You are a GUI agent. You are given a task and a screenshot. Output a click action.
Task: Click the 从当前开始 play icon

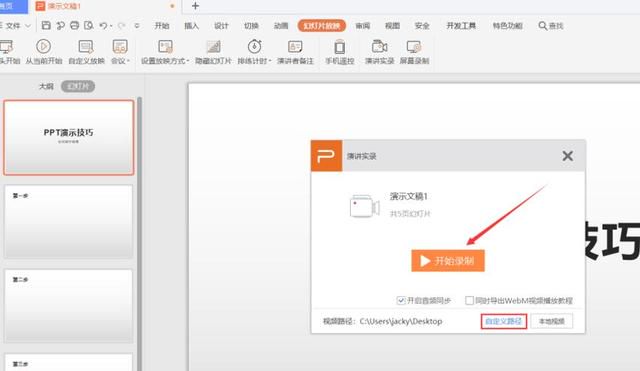43,46
